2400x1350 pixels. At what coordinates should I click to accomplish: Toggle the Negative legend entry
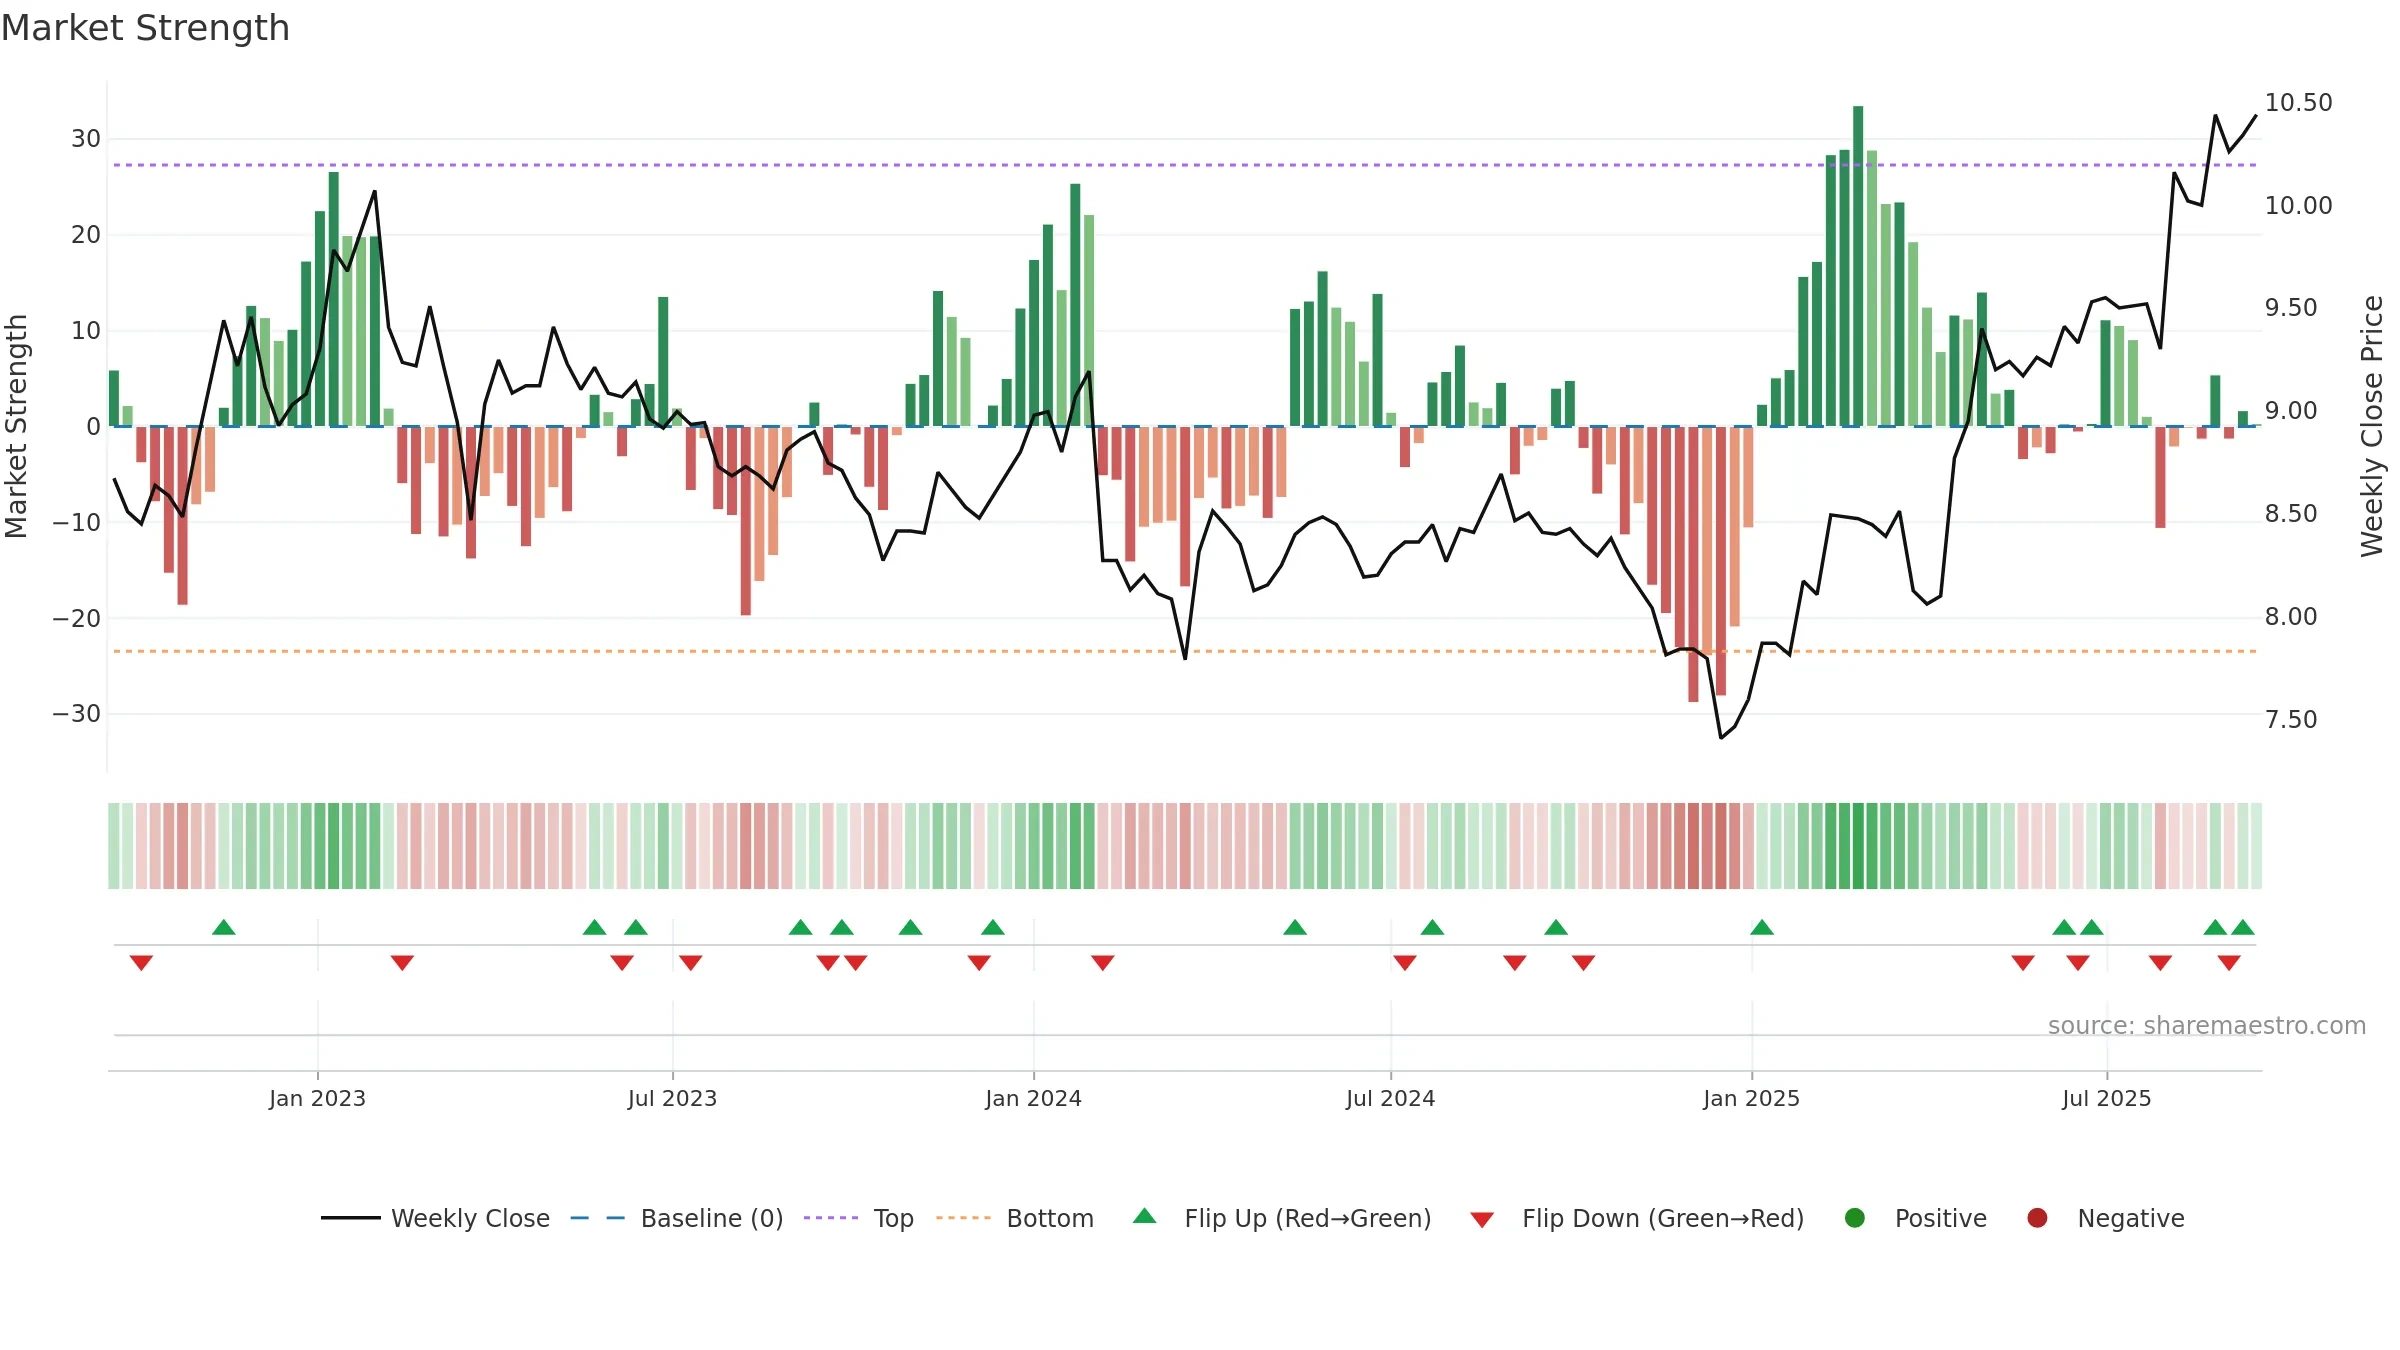[x=2105, y=1218]
